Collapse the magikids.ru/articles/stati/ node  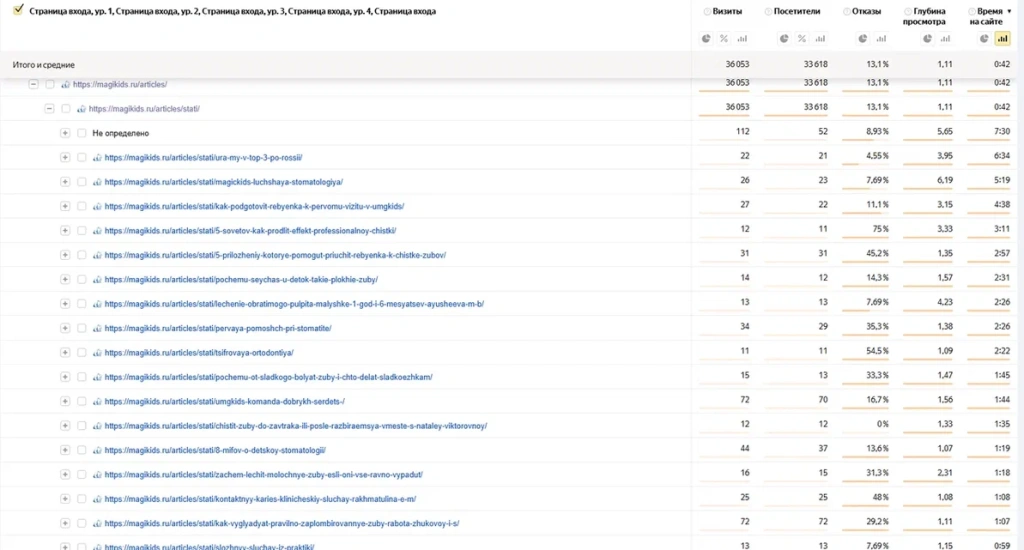click(49, 109)
